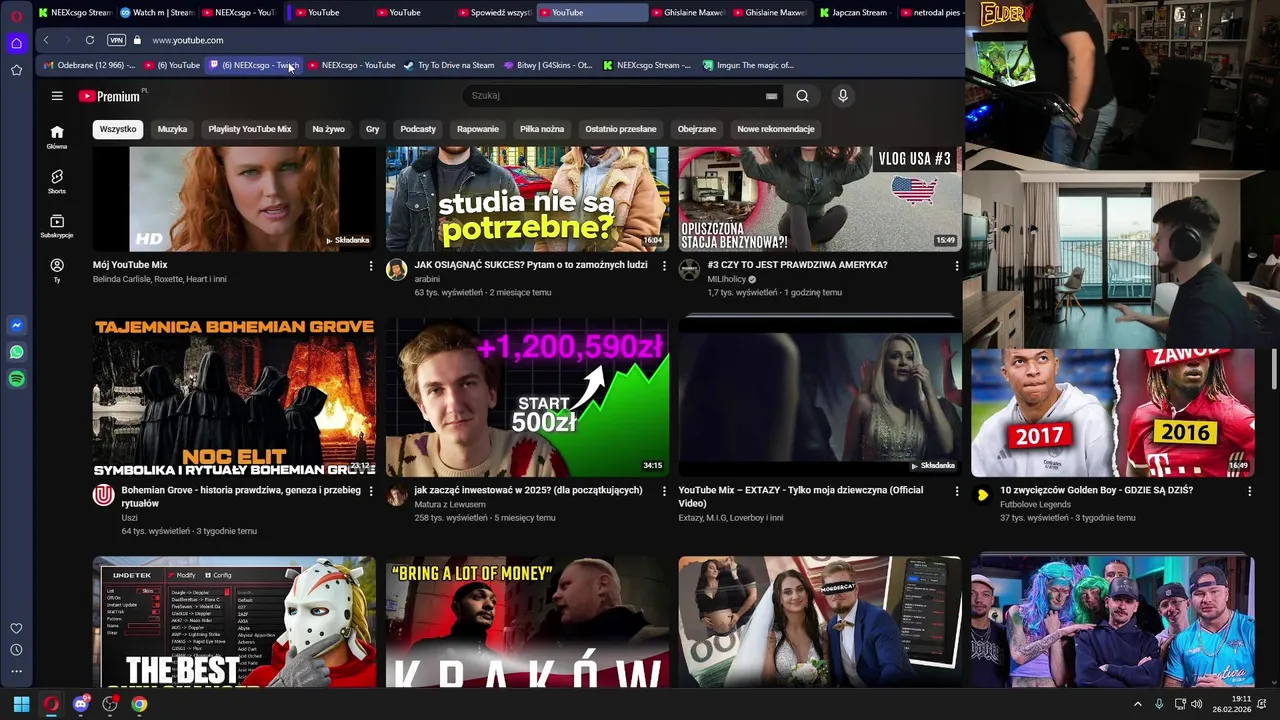Click the padlock site info icon
The image size is (1280, 720).
pos(137,40)
